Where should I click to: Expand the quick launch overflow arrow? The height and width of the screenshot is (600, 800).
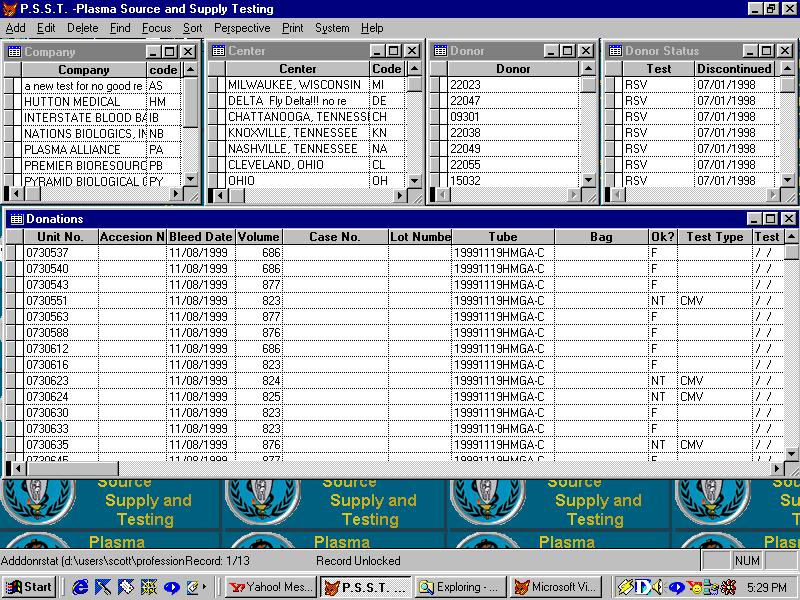(x=206, y=587)
